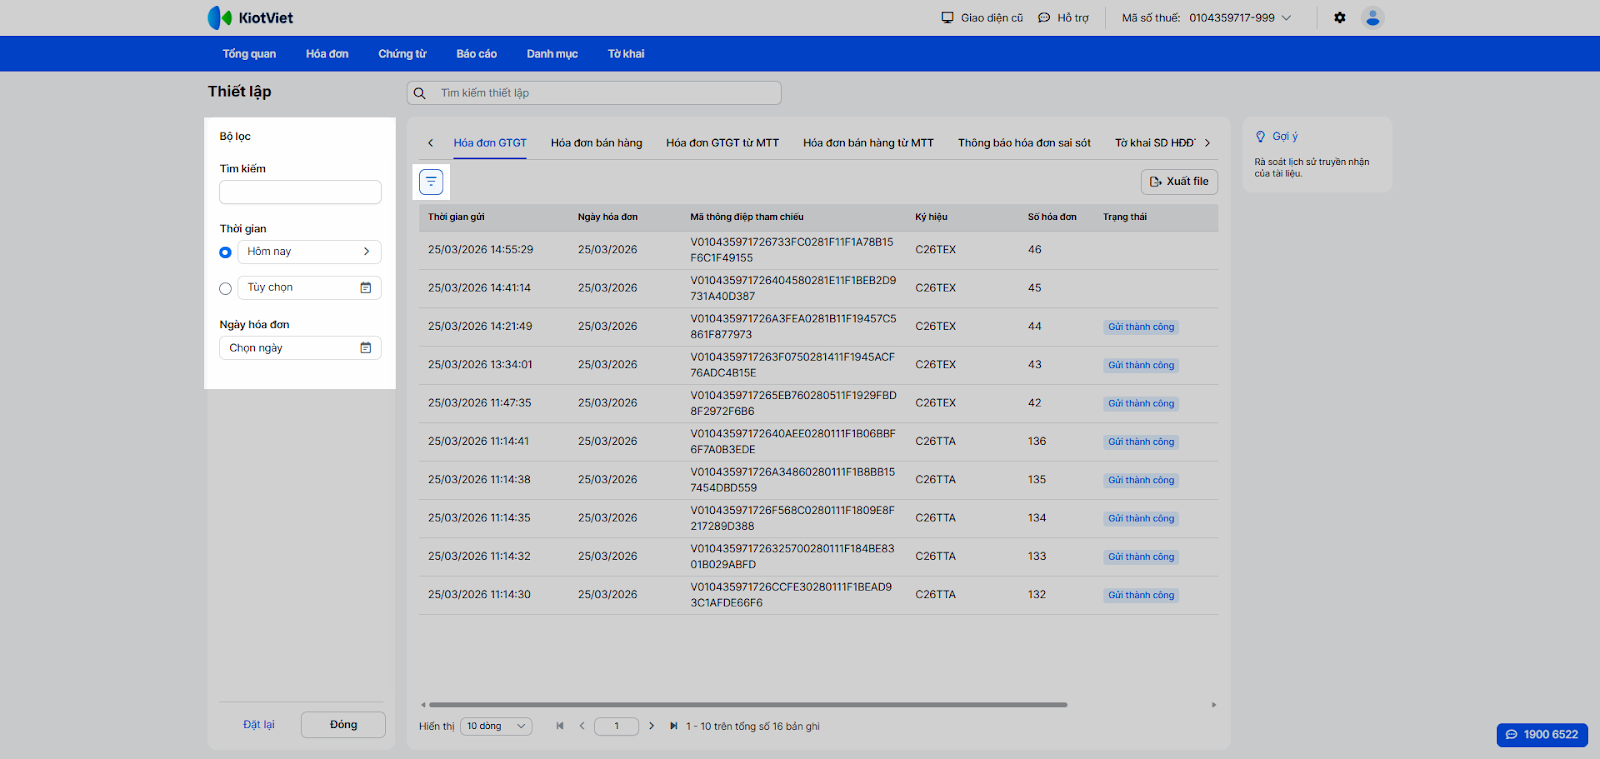The height and width of the screenshot is (759, 1600).
Task: Open the settings gear icon
Action: pos(1340,18)
